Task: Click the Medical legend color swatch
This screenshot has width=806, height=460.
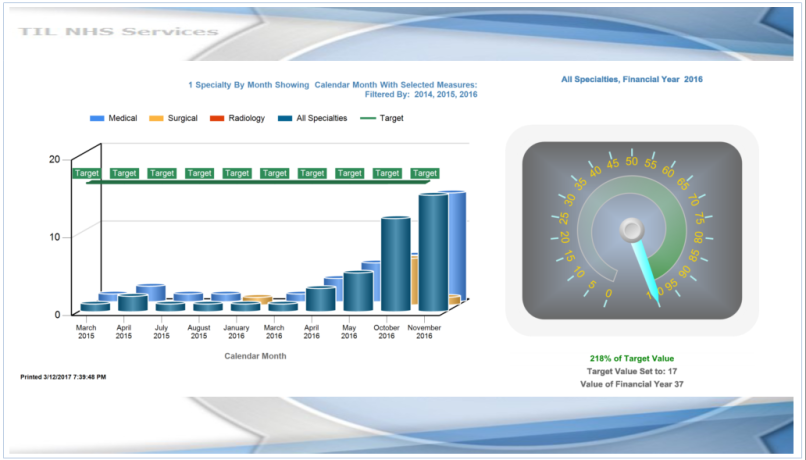Action: (97, 118)
